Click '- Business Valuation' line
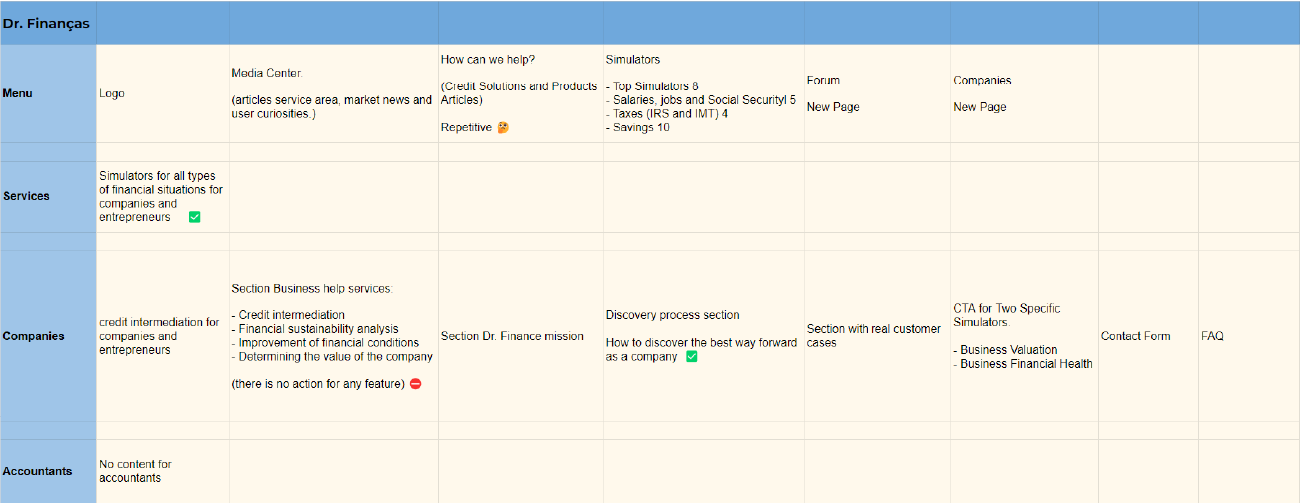Viewport: 1300px width, 504px height. (1005, 350)
